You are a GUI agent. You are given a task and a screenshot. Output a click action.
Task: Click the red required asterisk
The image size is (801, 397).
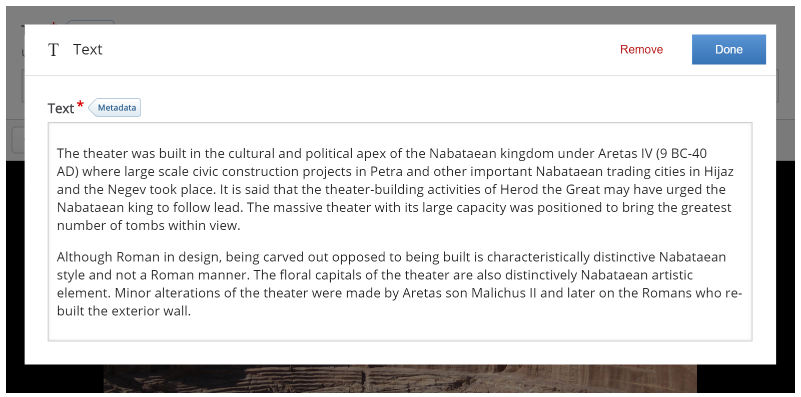(80, 105)
